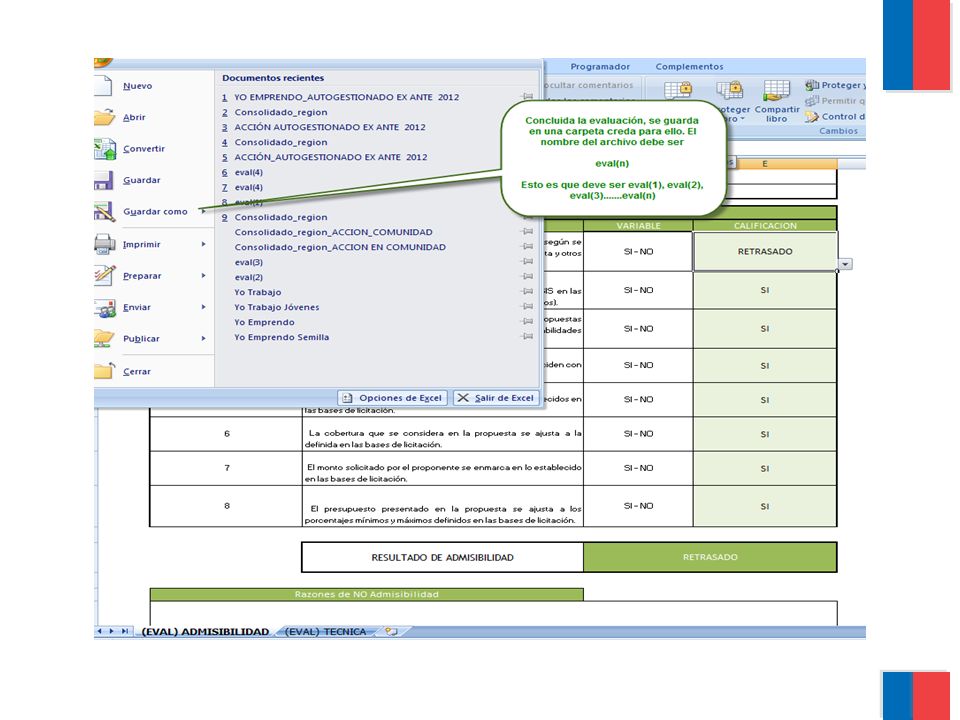Expand the Publicar submenu arrow
Screen dimensions: 960x720
[204, 339]
